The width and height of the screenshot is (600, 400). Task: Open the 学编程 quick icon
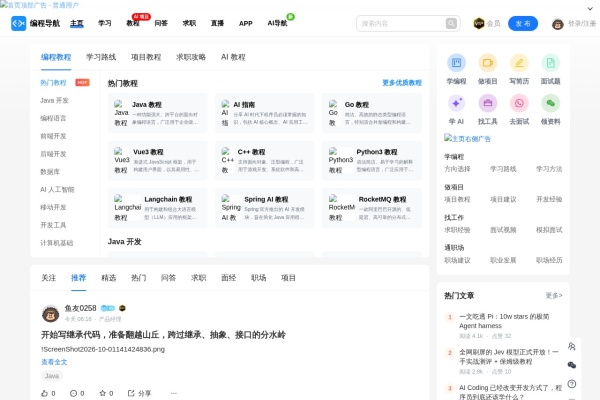[x=456, y=63]
